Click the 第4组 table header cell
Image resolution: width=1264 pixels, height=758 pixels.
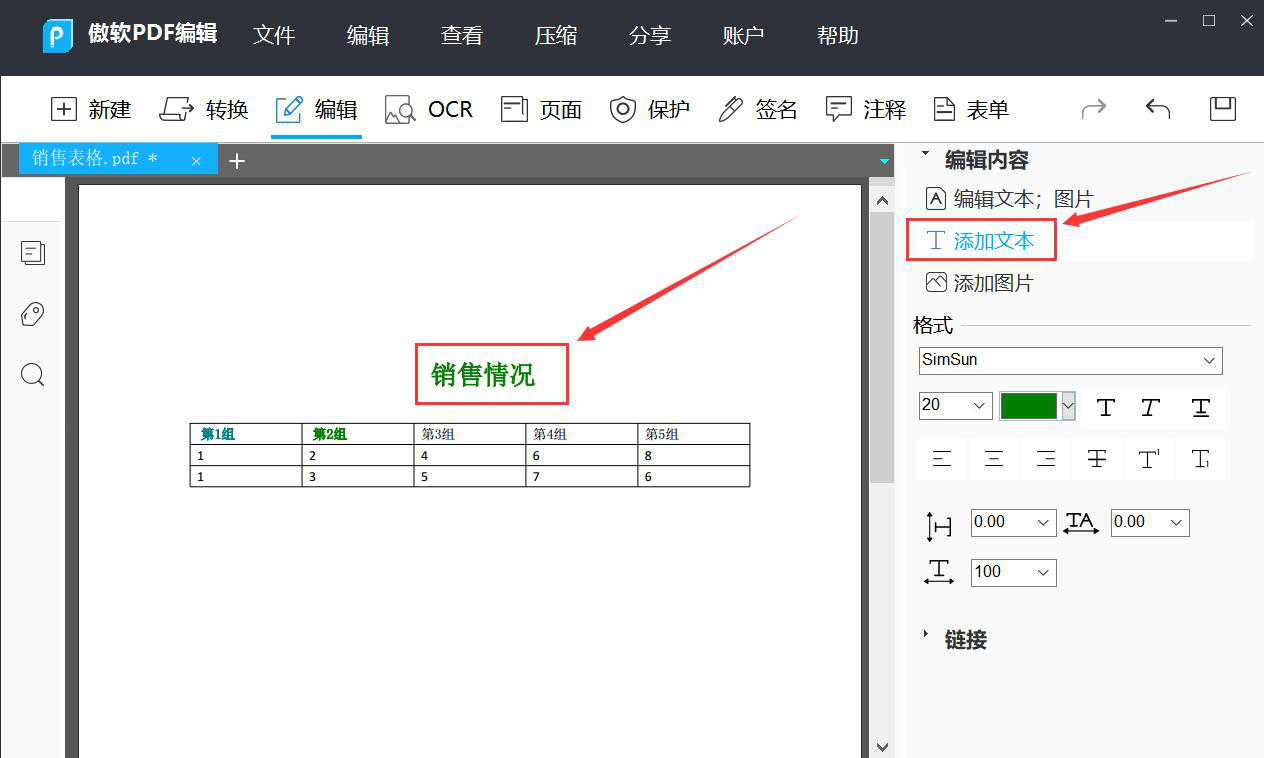pos(582,434)
